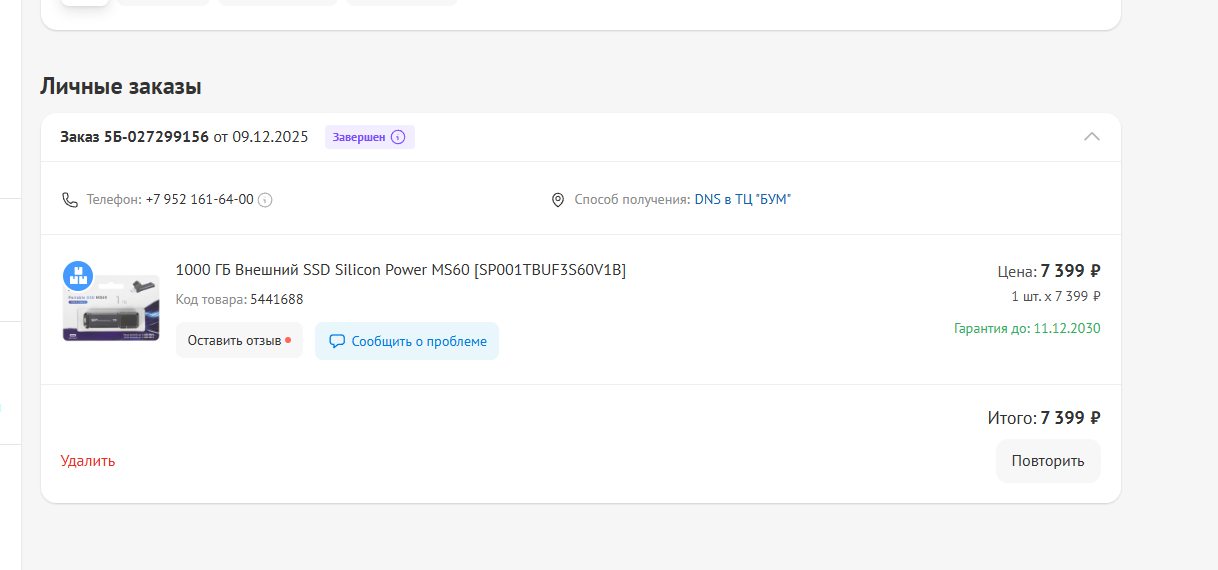The width and height of the screenshot is (1218, 570).
Task: Delete the order via Удалить
Action: click(88, 461)
